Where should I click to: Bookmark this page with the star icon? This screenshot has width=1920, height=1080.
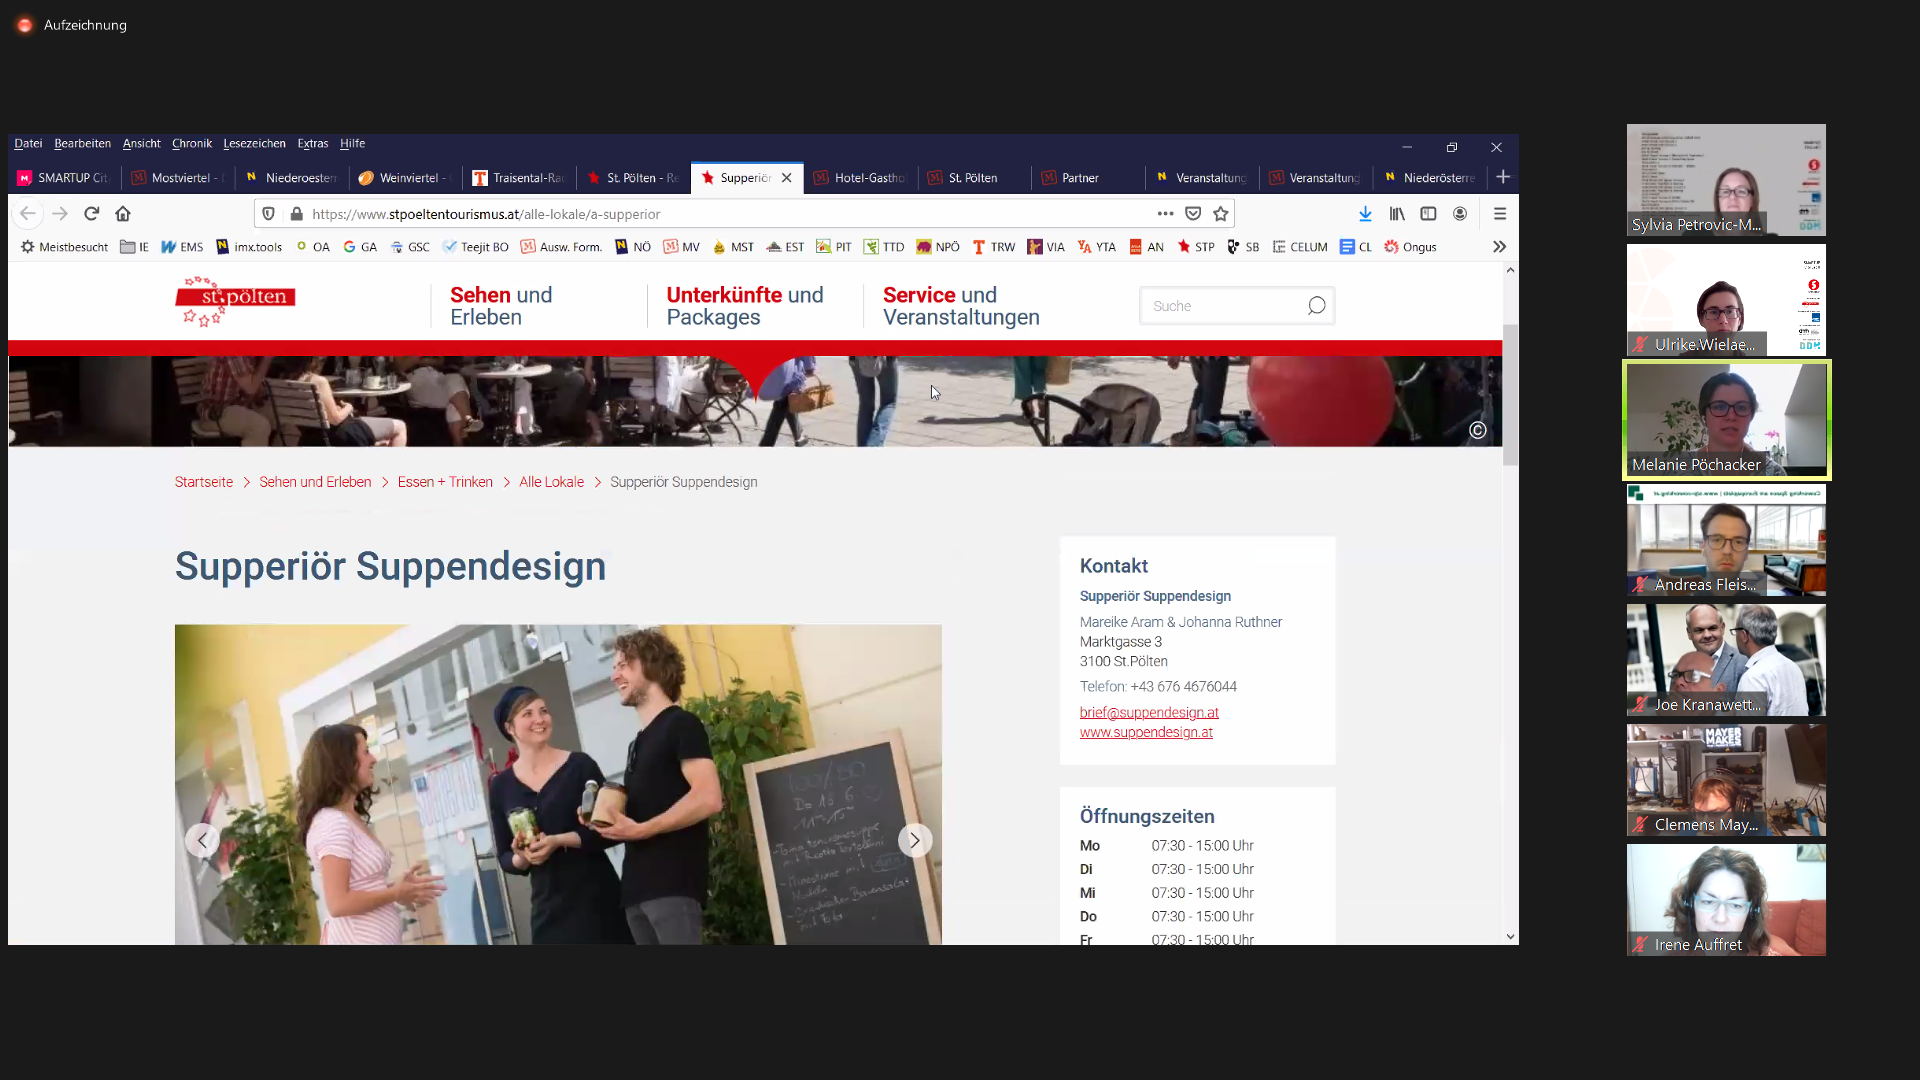(x=1220, y=214)
